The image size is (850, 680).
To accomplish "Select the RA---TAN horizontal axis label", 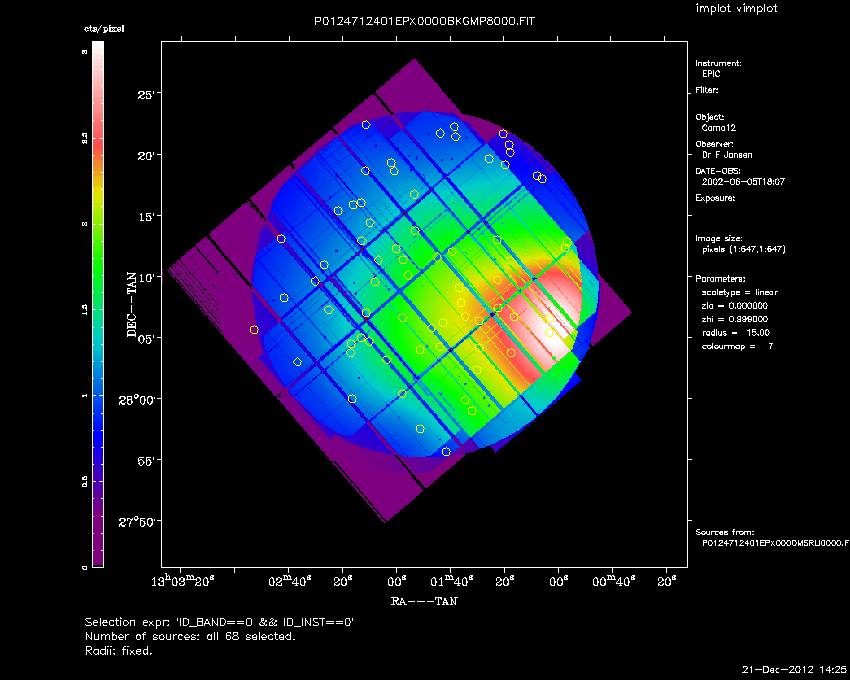I will pos(424,601).
